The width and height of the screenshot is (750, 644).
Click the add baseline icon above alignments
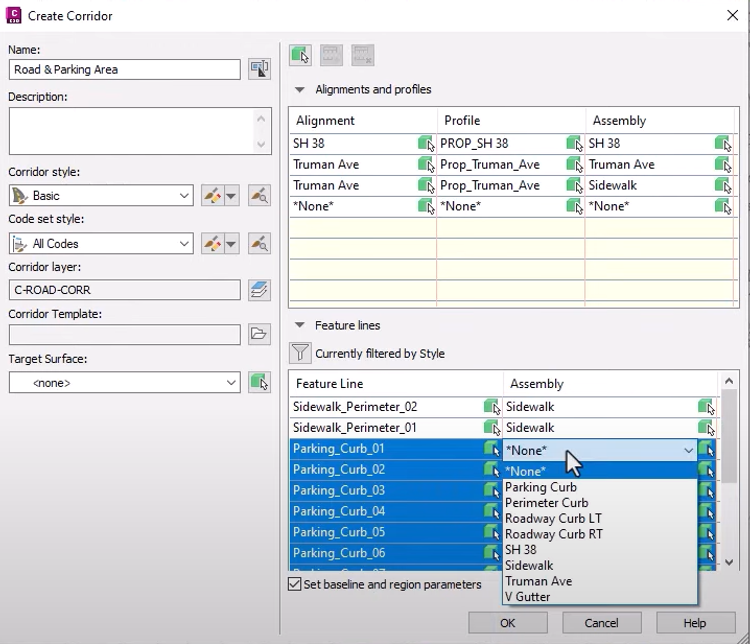pyautogui.click(x=300, y=55)
